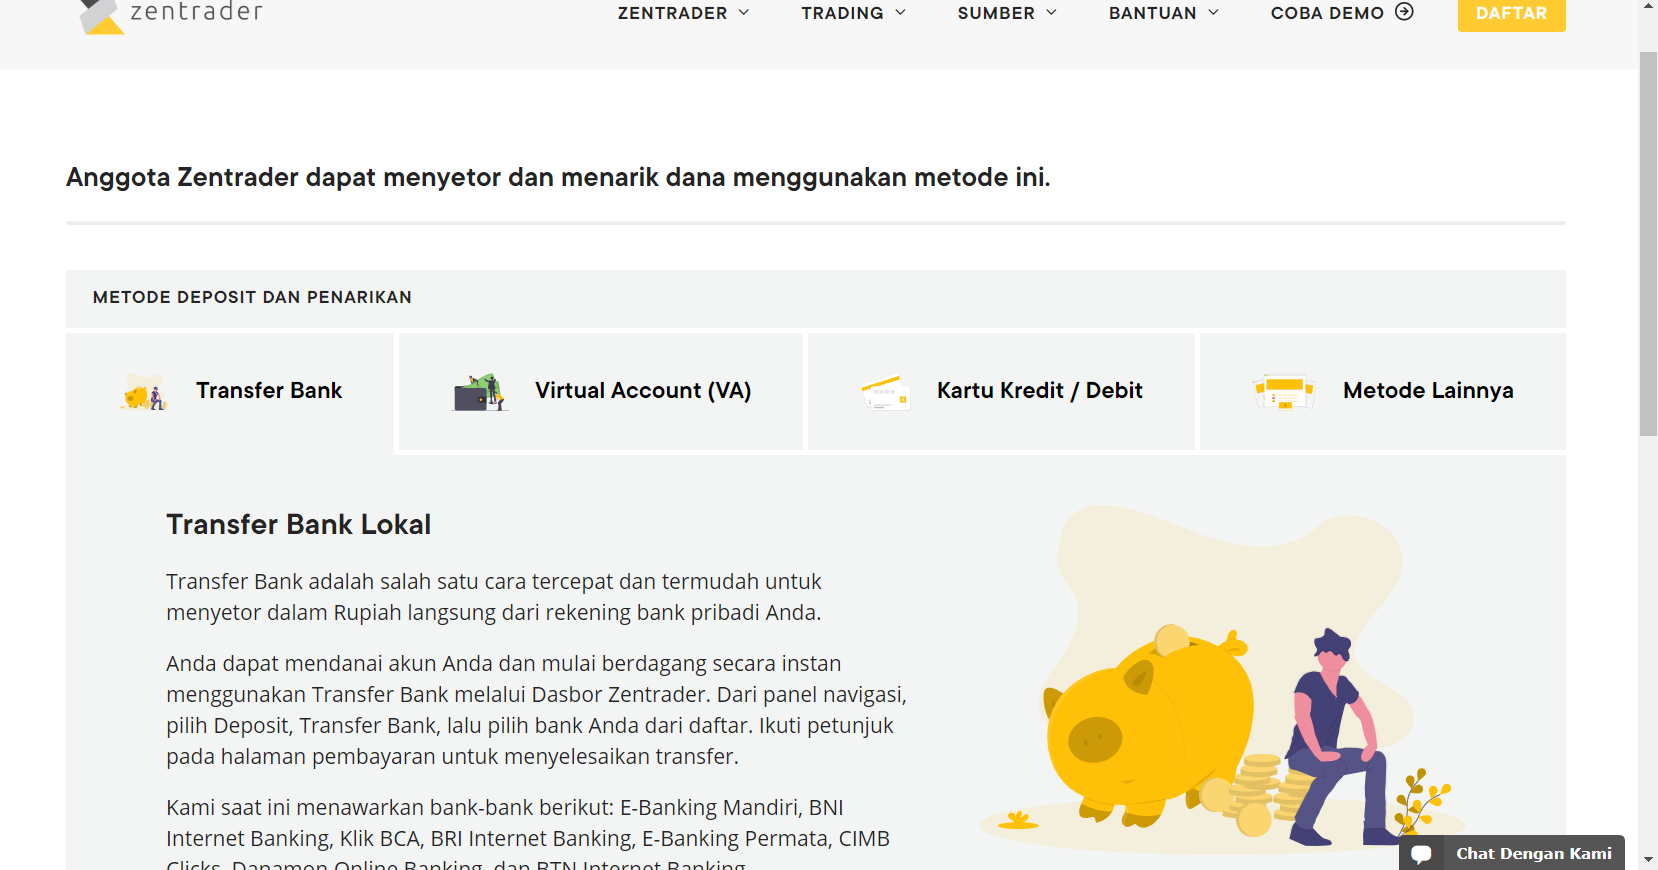This screenshot has height=870, width=1658.
Task: Click the piggy bank icon in Transfer Bank tab
Action: [x=144, y=392]
